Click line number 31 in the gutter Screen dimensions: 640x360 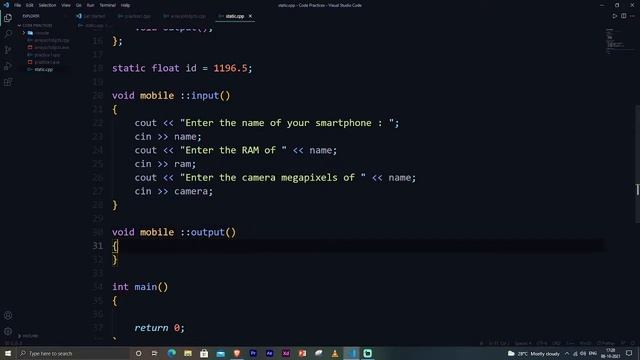[98, 246]
